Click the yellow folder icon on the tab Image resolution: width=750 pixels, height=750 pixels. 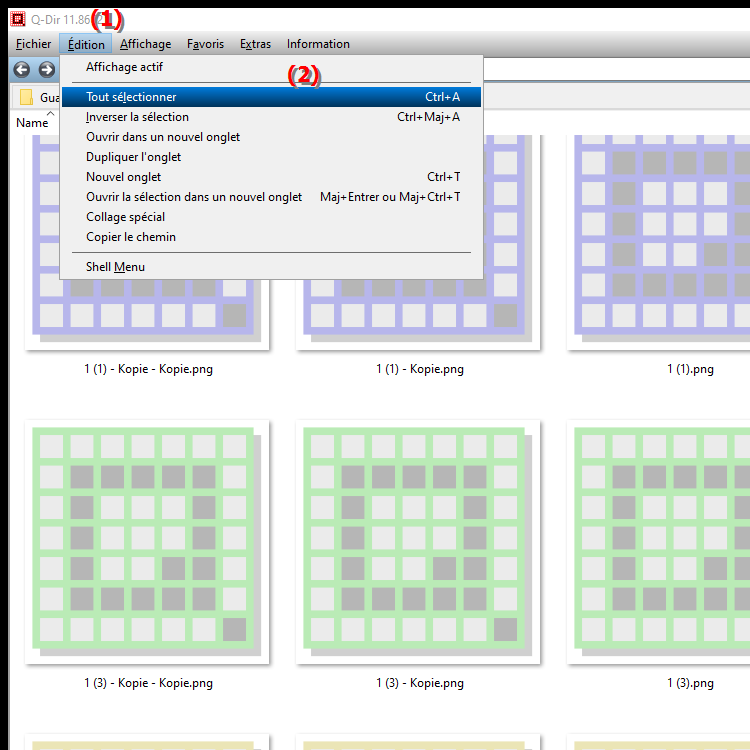point(26,97)
